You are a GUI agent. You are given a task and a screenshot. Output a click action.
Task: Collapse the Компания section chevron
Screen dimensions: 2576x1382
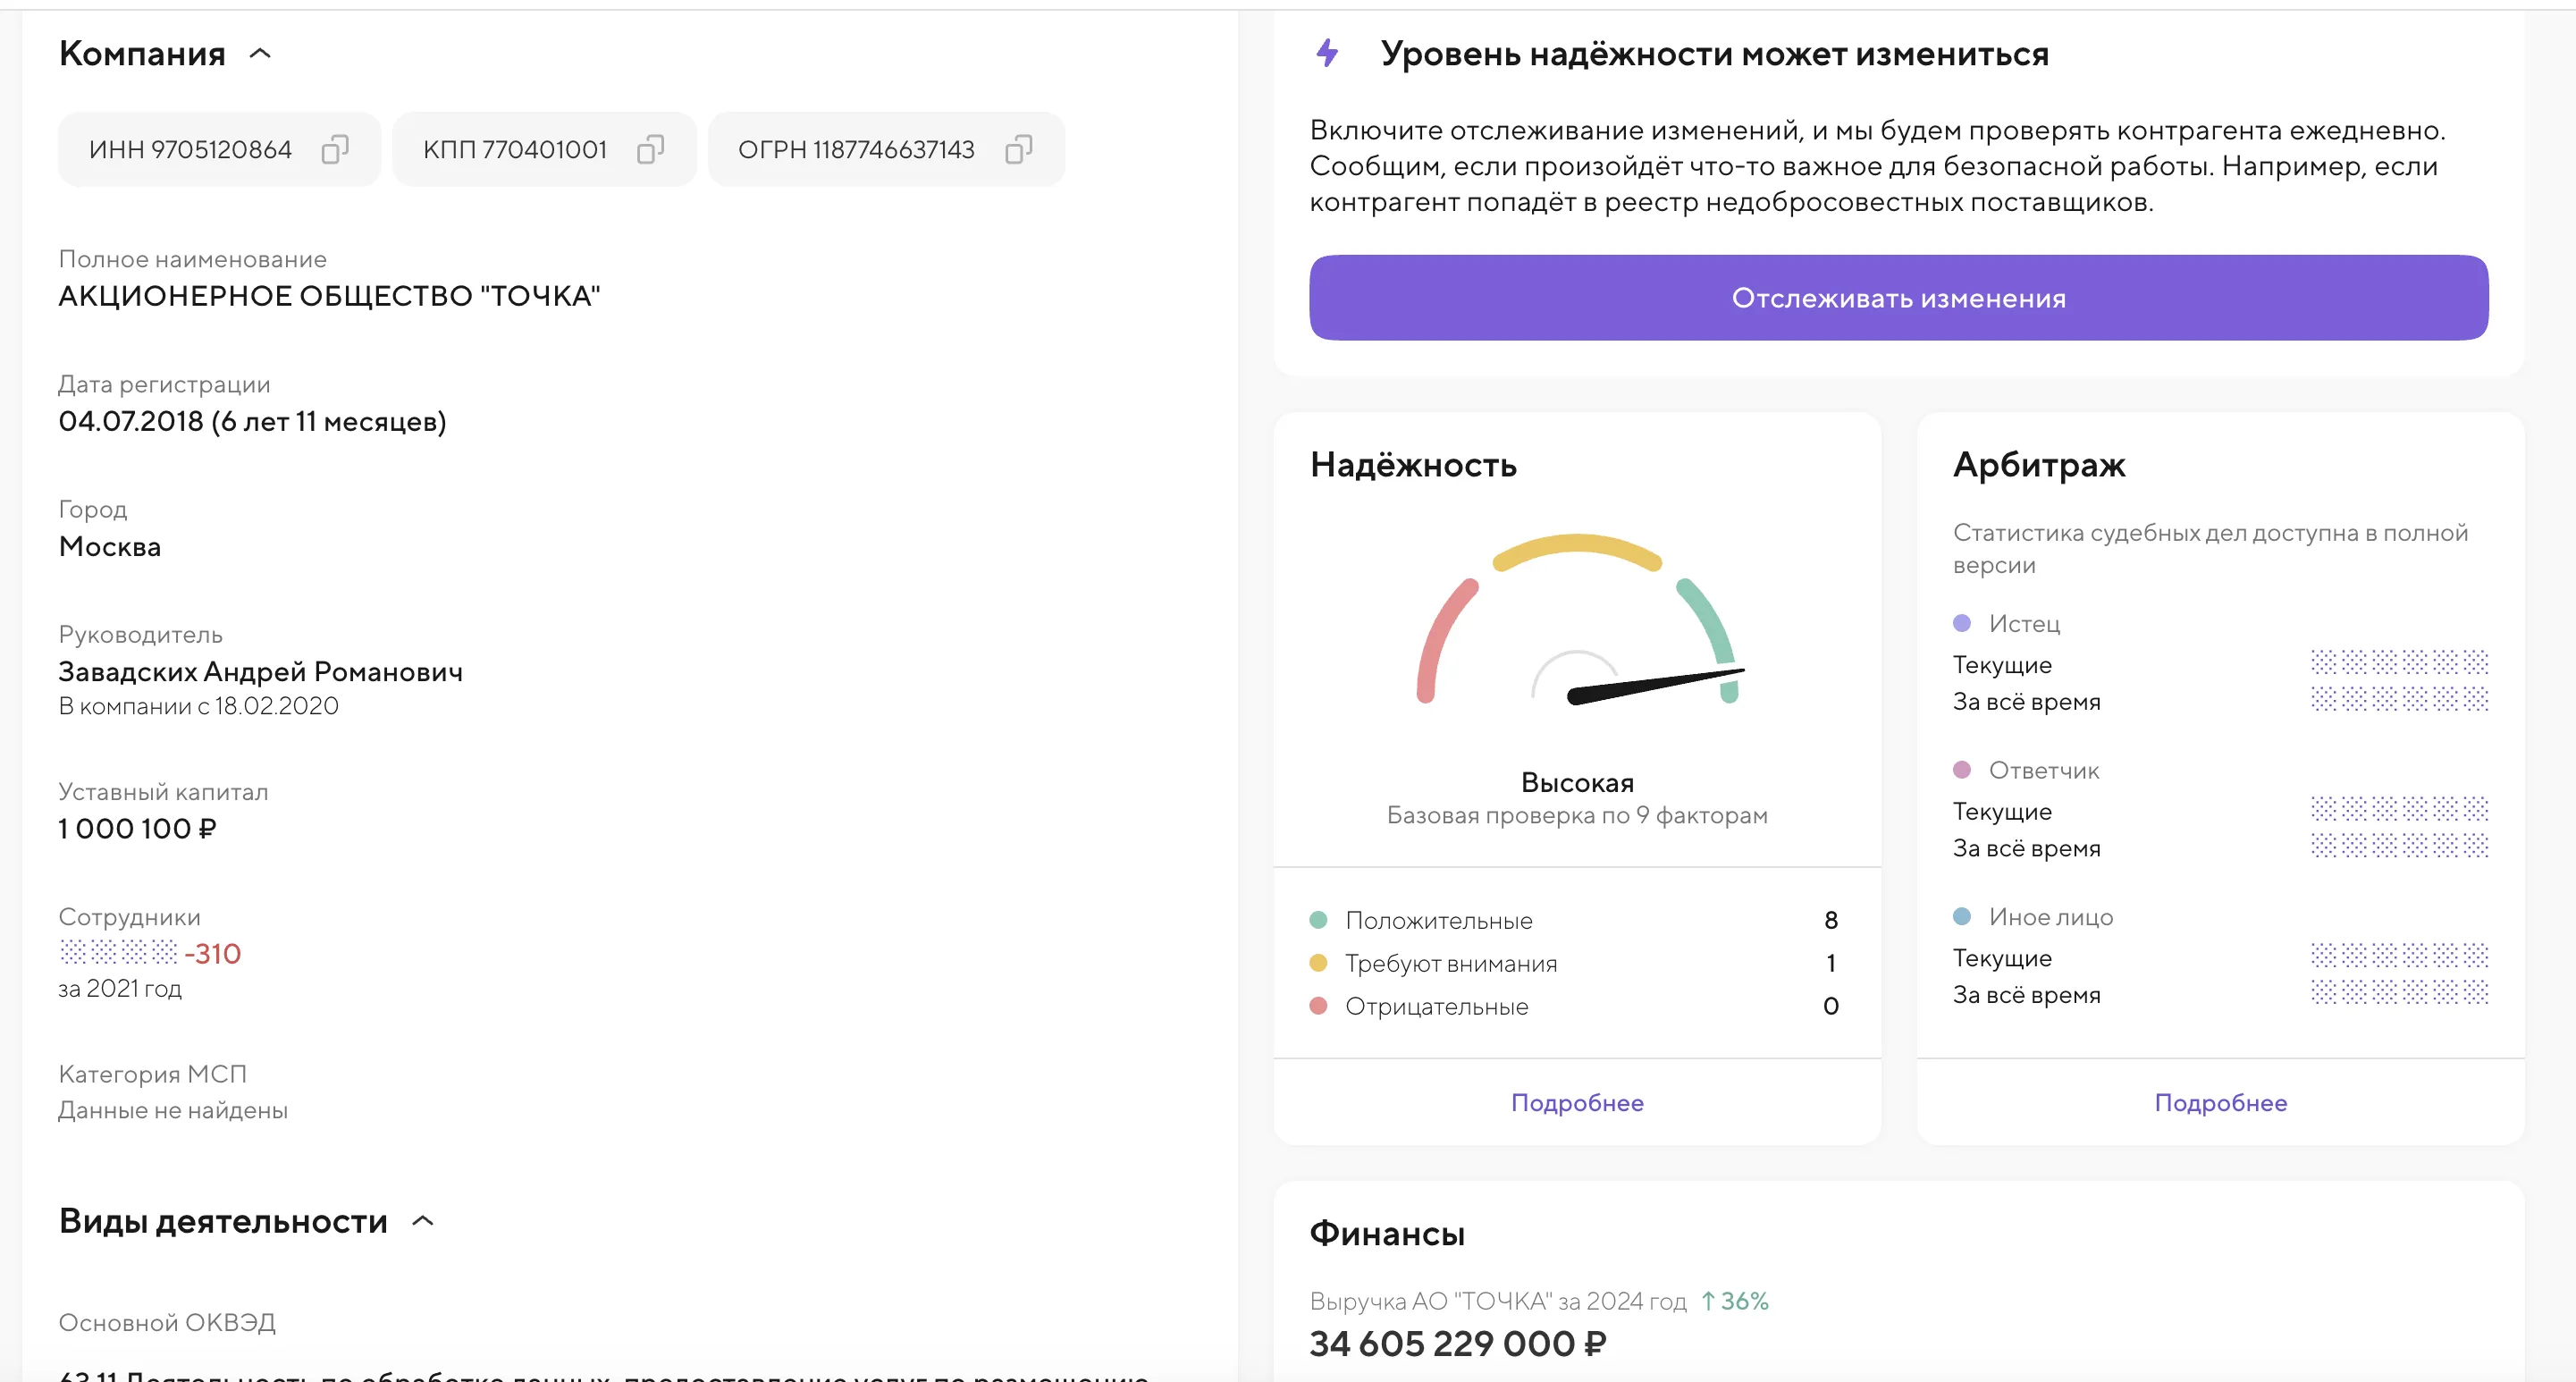(260, 54)
